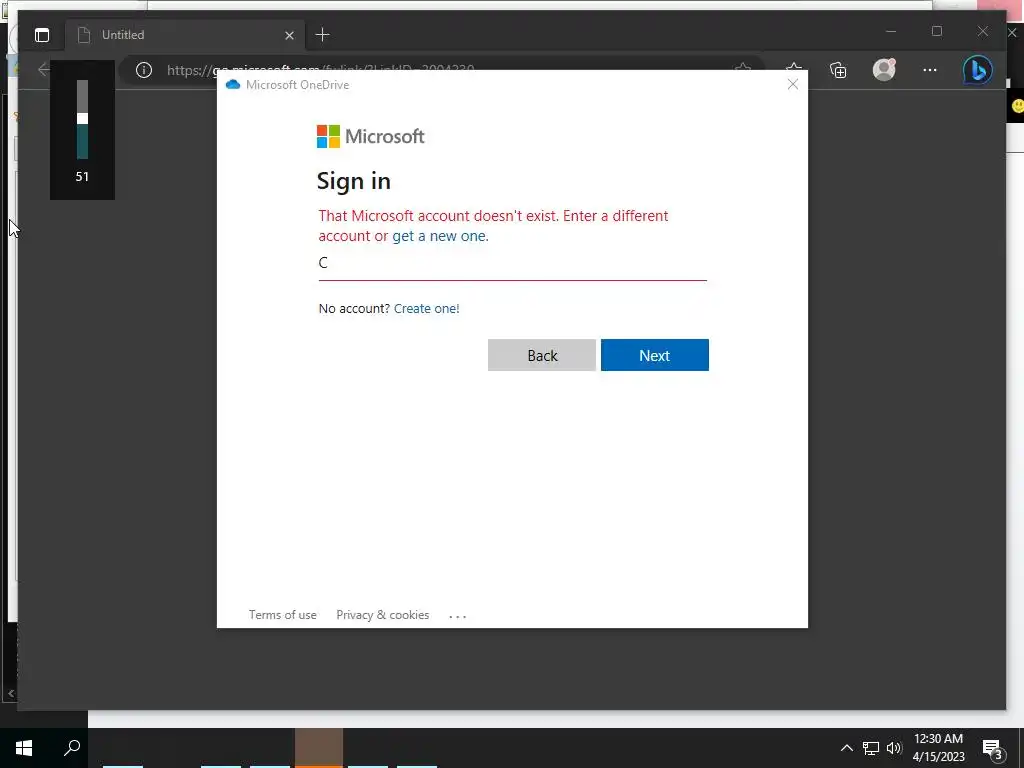Viewport: 1024px width, 768px height.
Task: Open taskbar search magnifier
Action: 72,748
